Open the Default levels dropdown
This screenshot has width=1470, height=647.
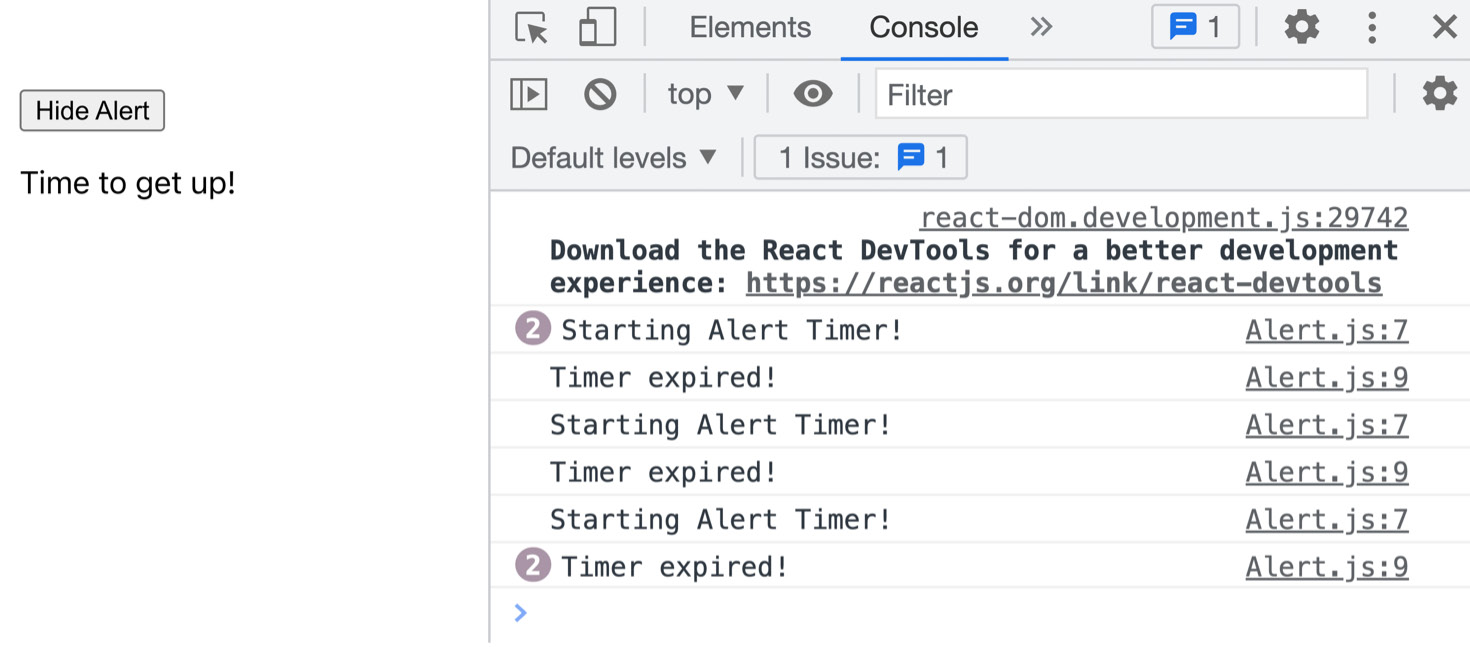[613, 157]
